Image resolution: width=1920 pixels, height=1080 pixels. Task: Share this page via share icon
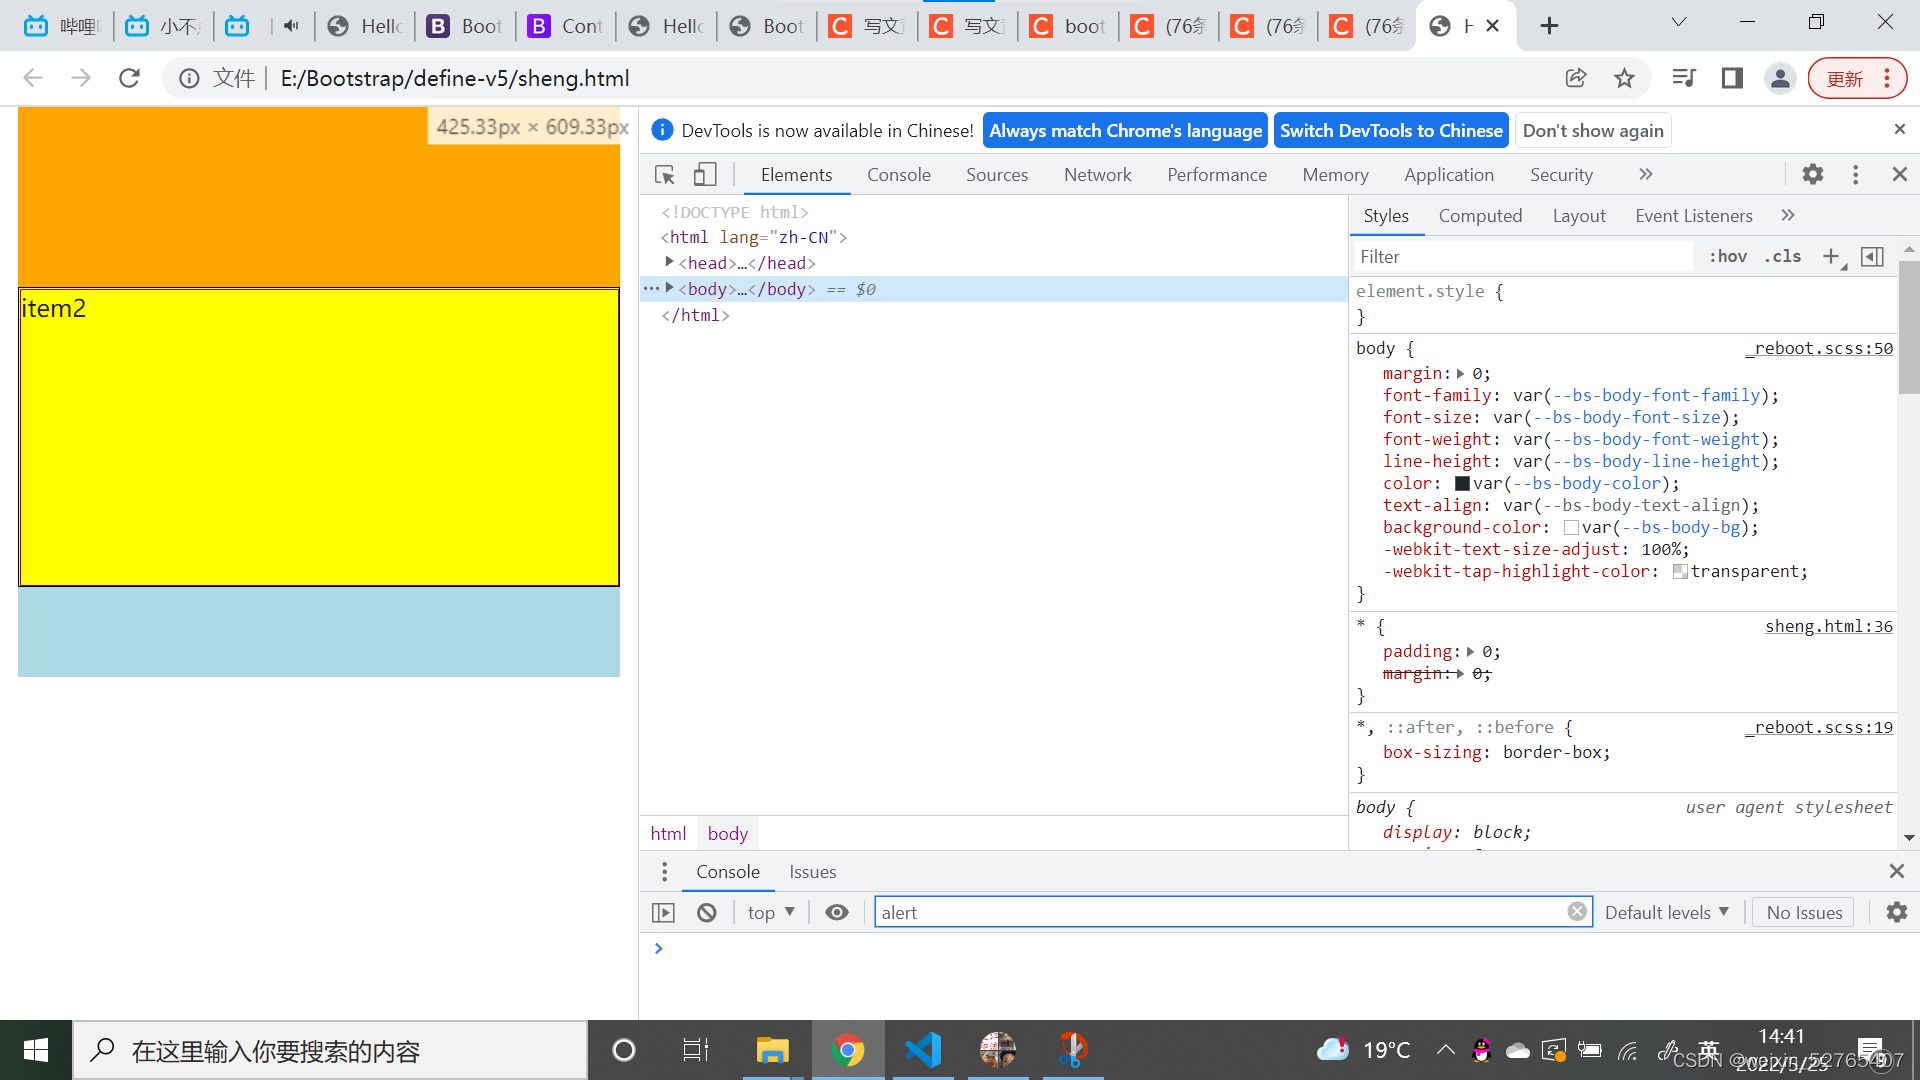pos(1576,78)
